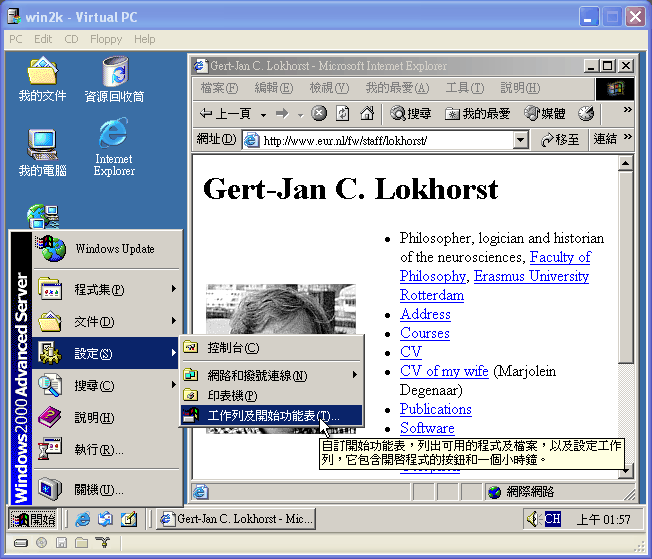
Task: Click the Stop loading icon
Action: [x=319, y=113]
